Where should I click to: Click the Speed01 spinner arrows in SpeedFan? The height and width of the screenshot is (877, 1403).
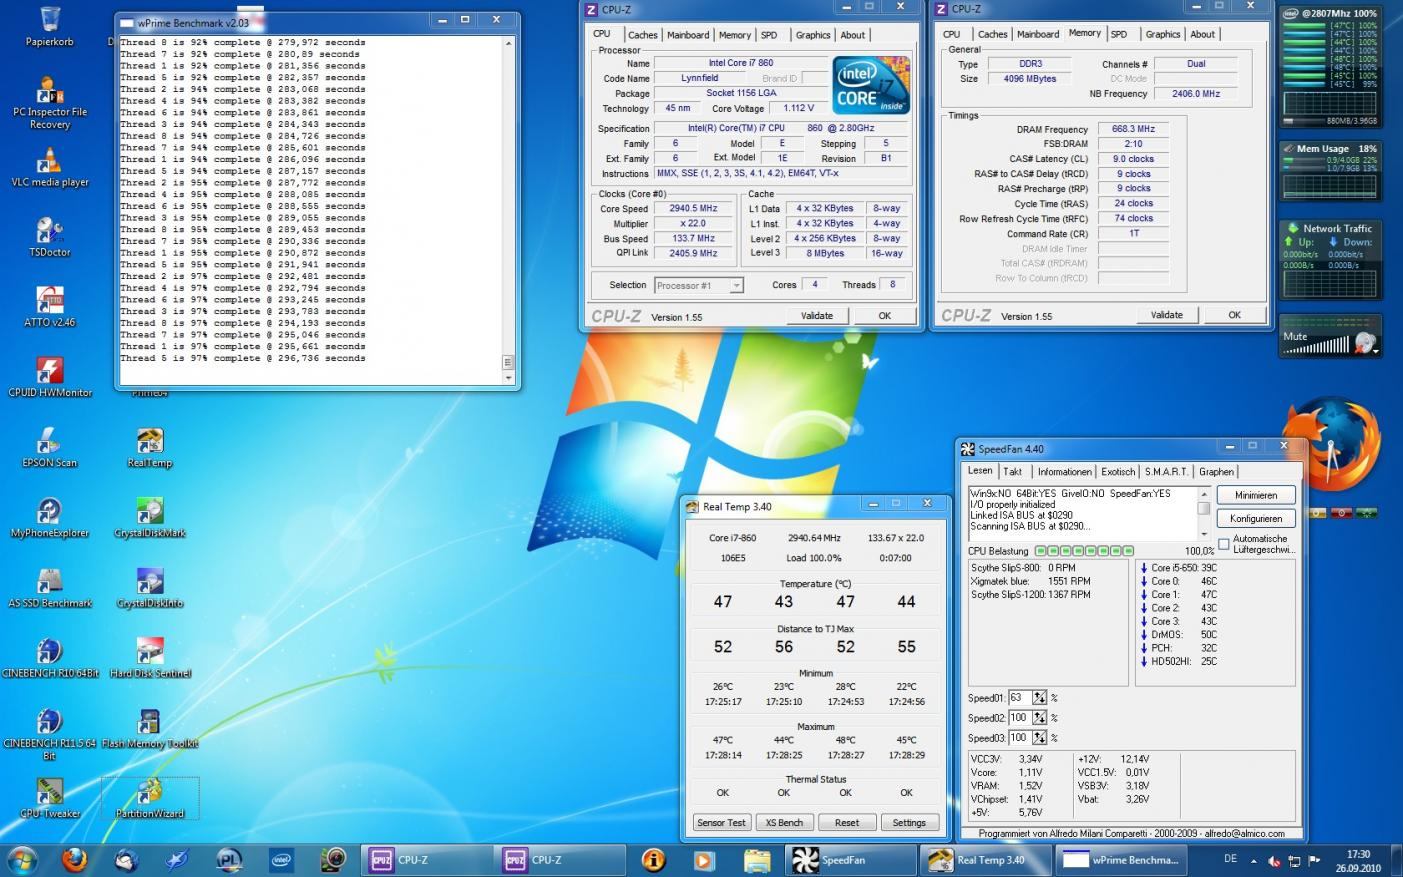(x=1040, y=698)
